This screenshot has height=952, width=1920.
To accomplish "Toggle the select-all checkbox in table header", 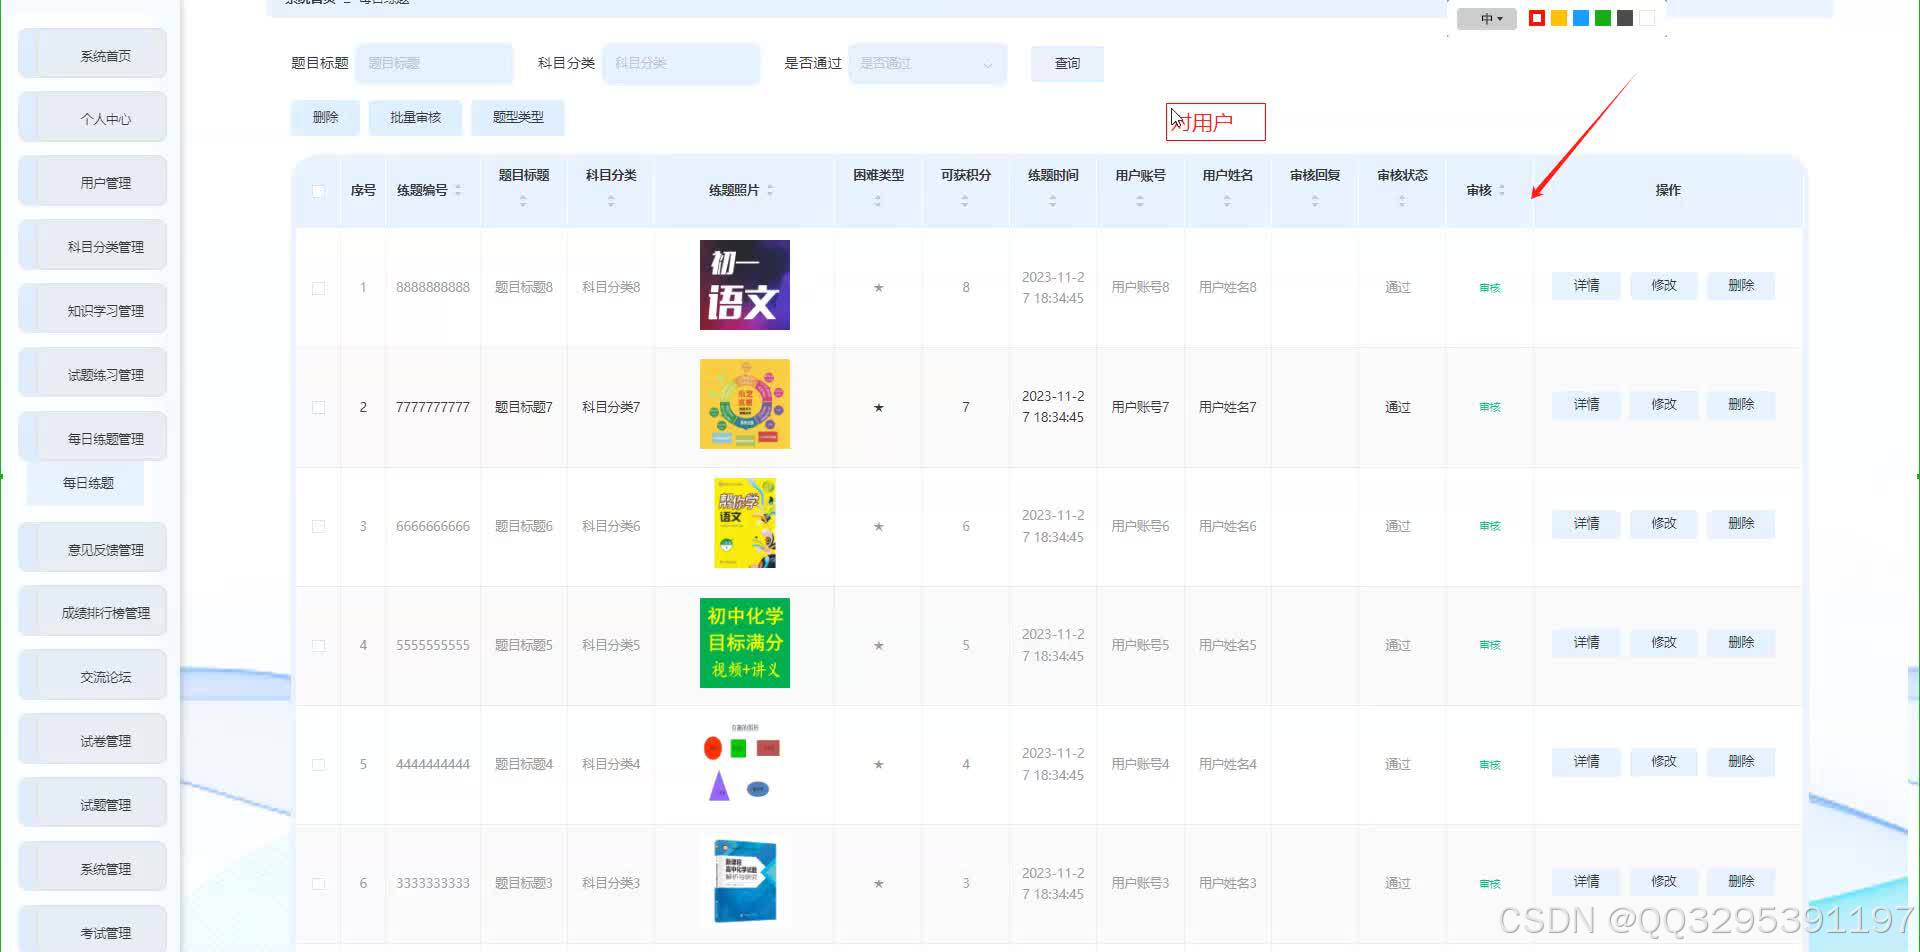I will pyautogui.click(x=318, y=190).
